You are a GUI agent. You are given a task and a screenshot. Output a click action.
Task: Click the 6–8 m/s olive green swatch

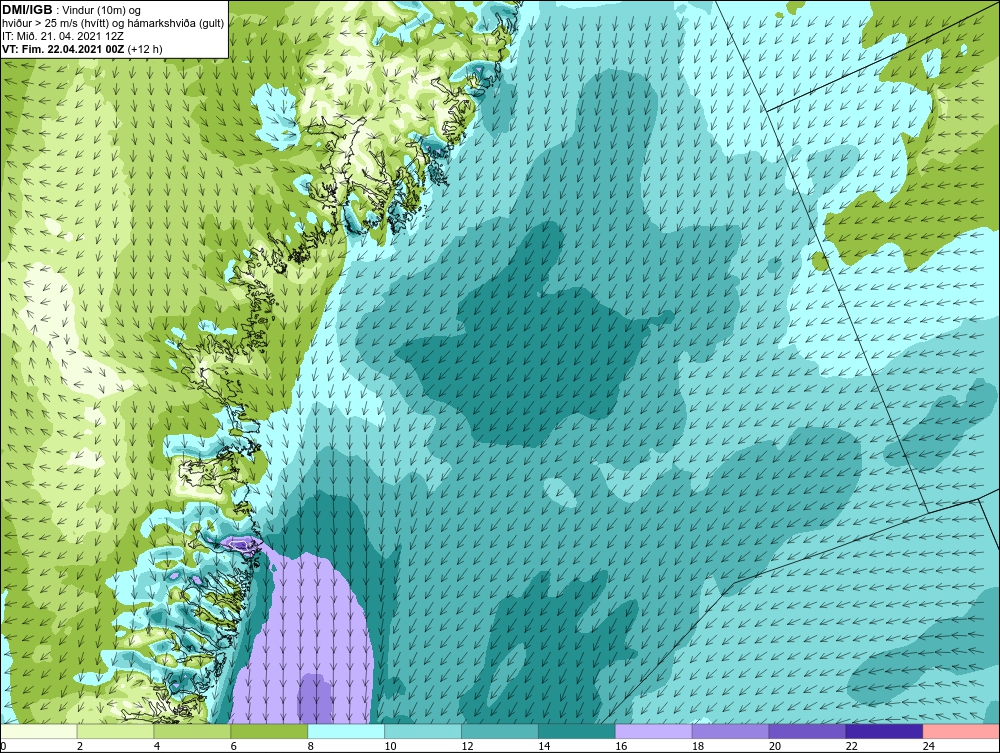point(269,731)
